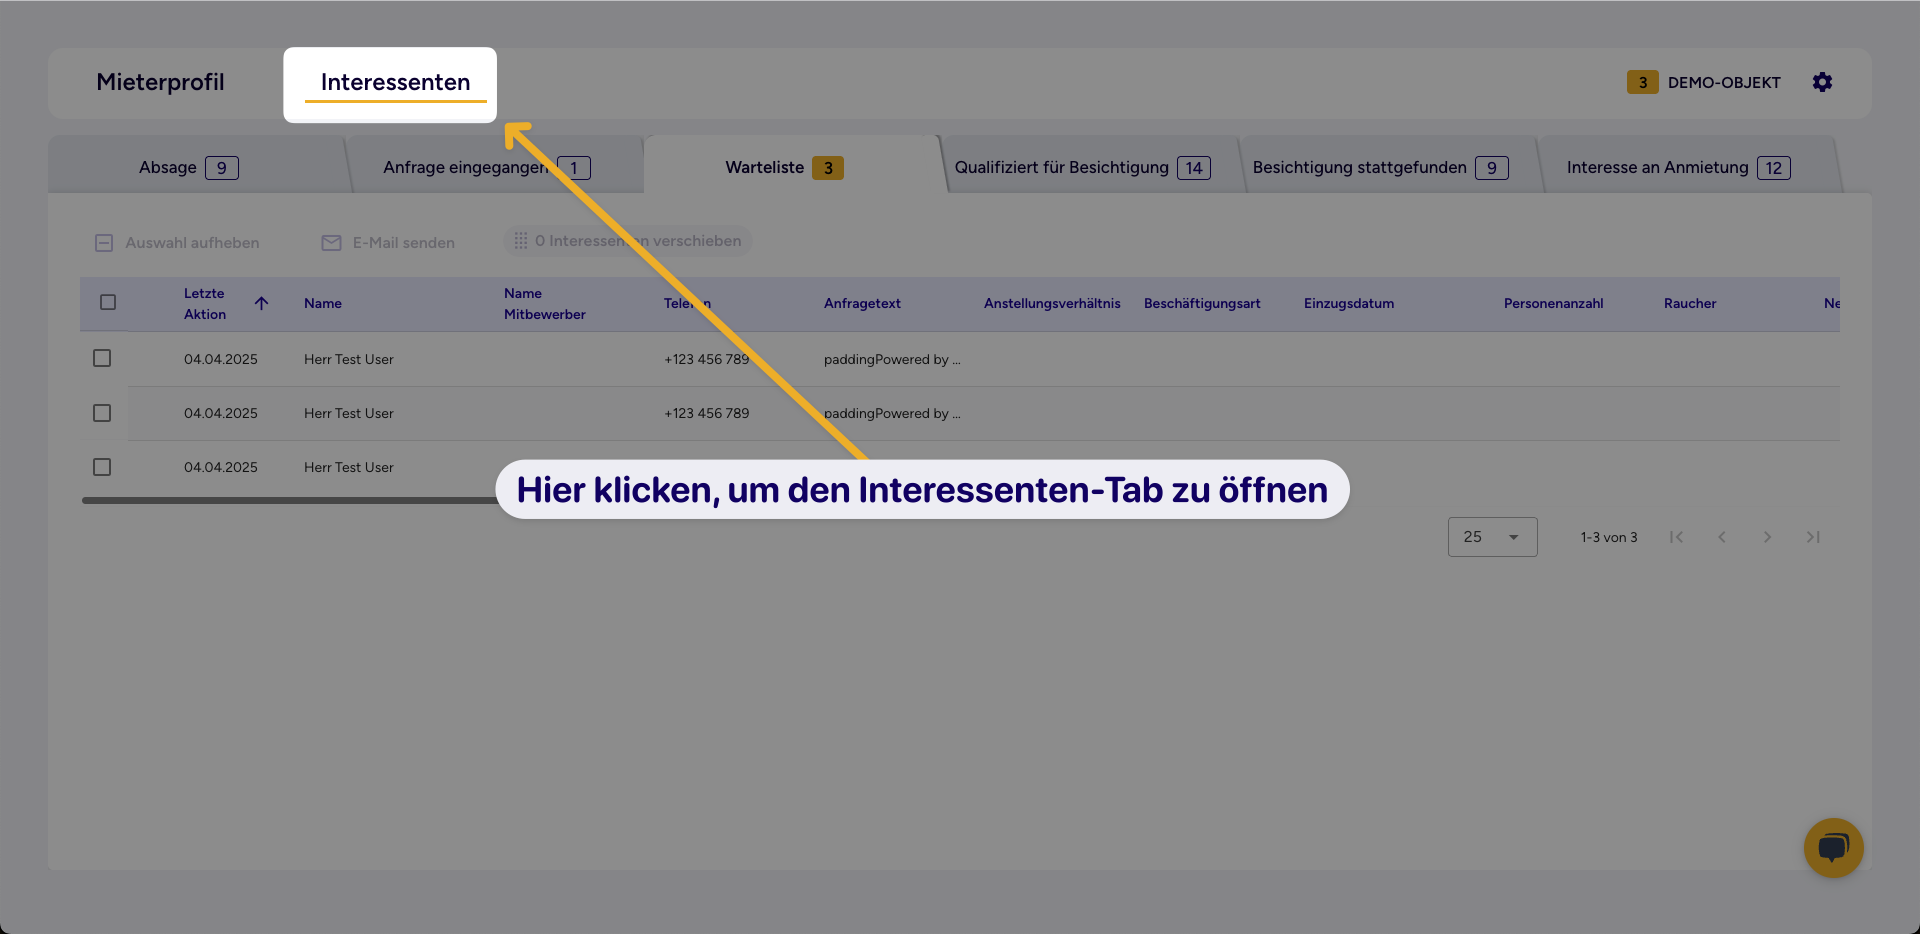Select the first Herr Test User row checkbox

[x=101, y=357]
